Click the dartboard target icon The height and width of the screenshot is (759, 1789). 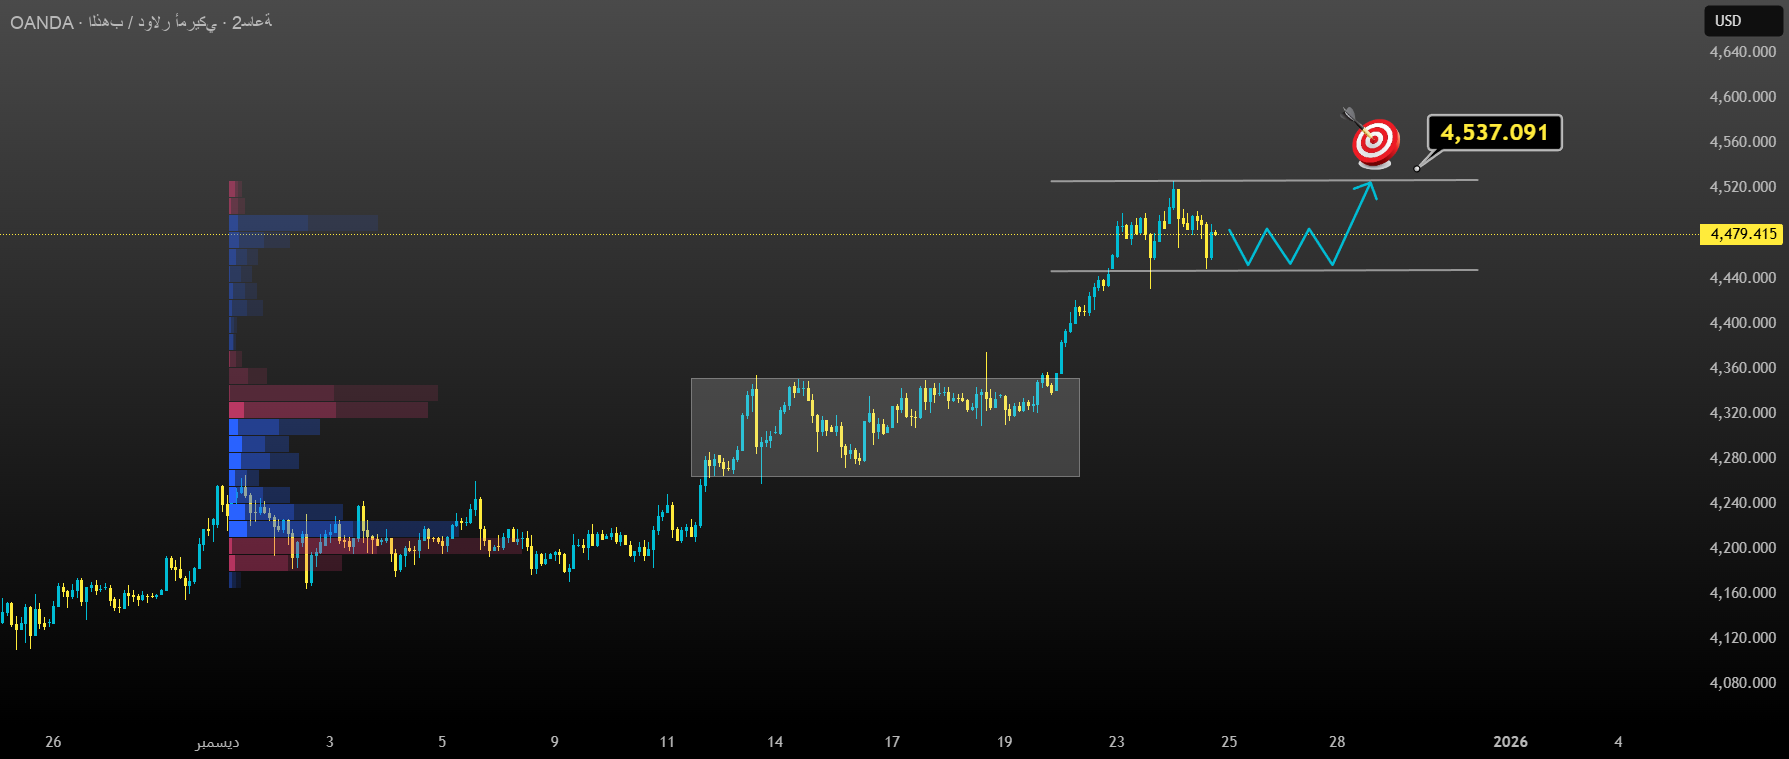coord(1375,141)
